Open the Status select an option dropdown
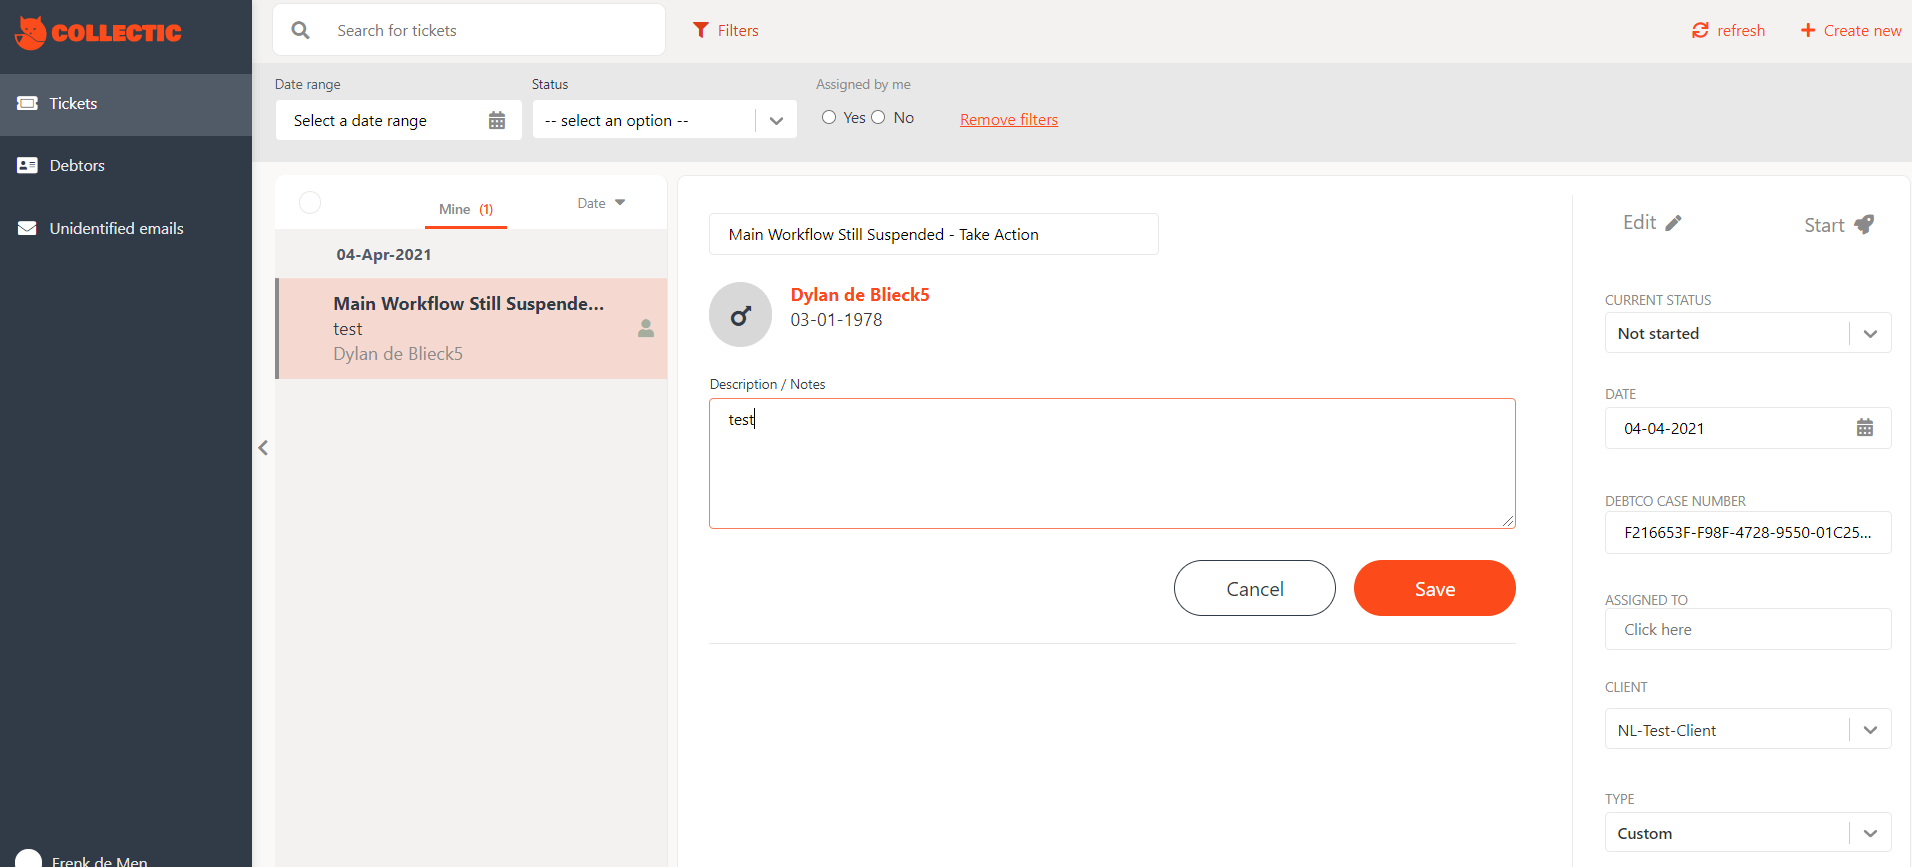1912x867 pixels. click(665, 120)
